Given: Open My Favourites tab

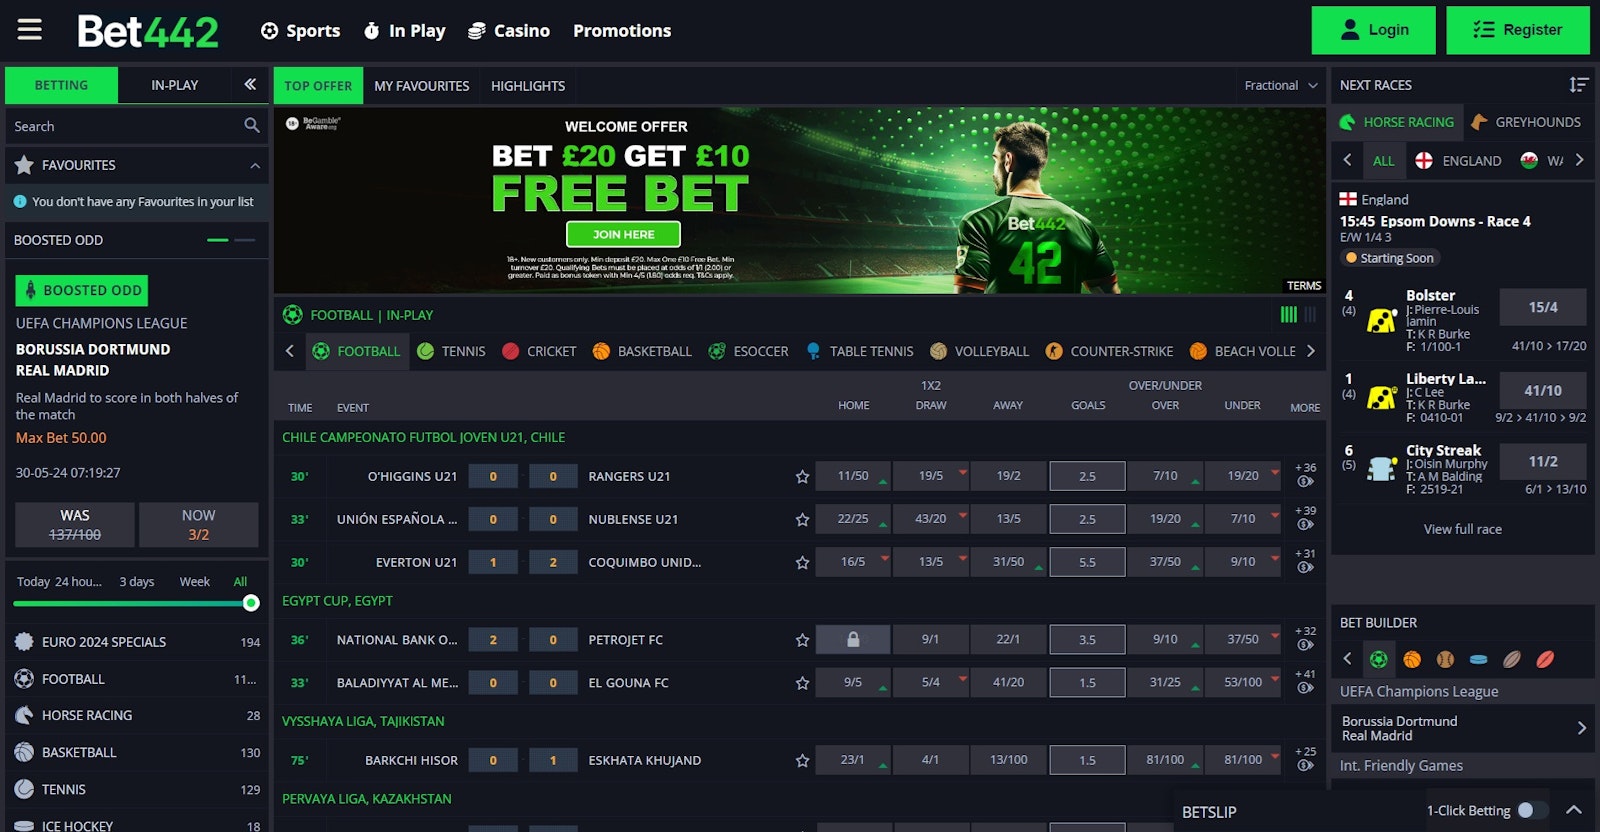Looking at the screenshot, I should click(x=421, y=86).
